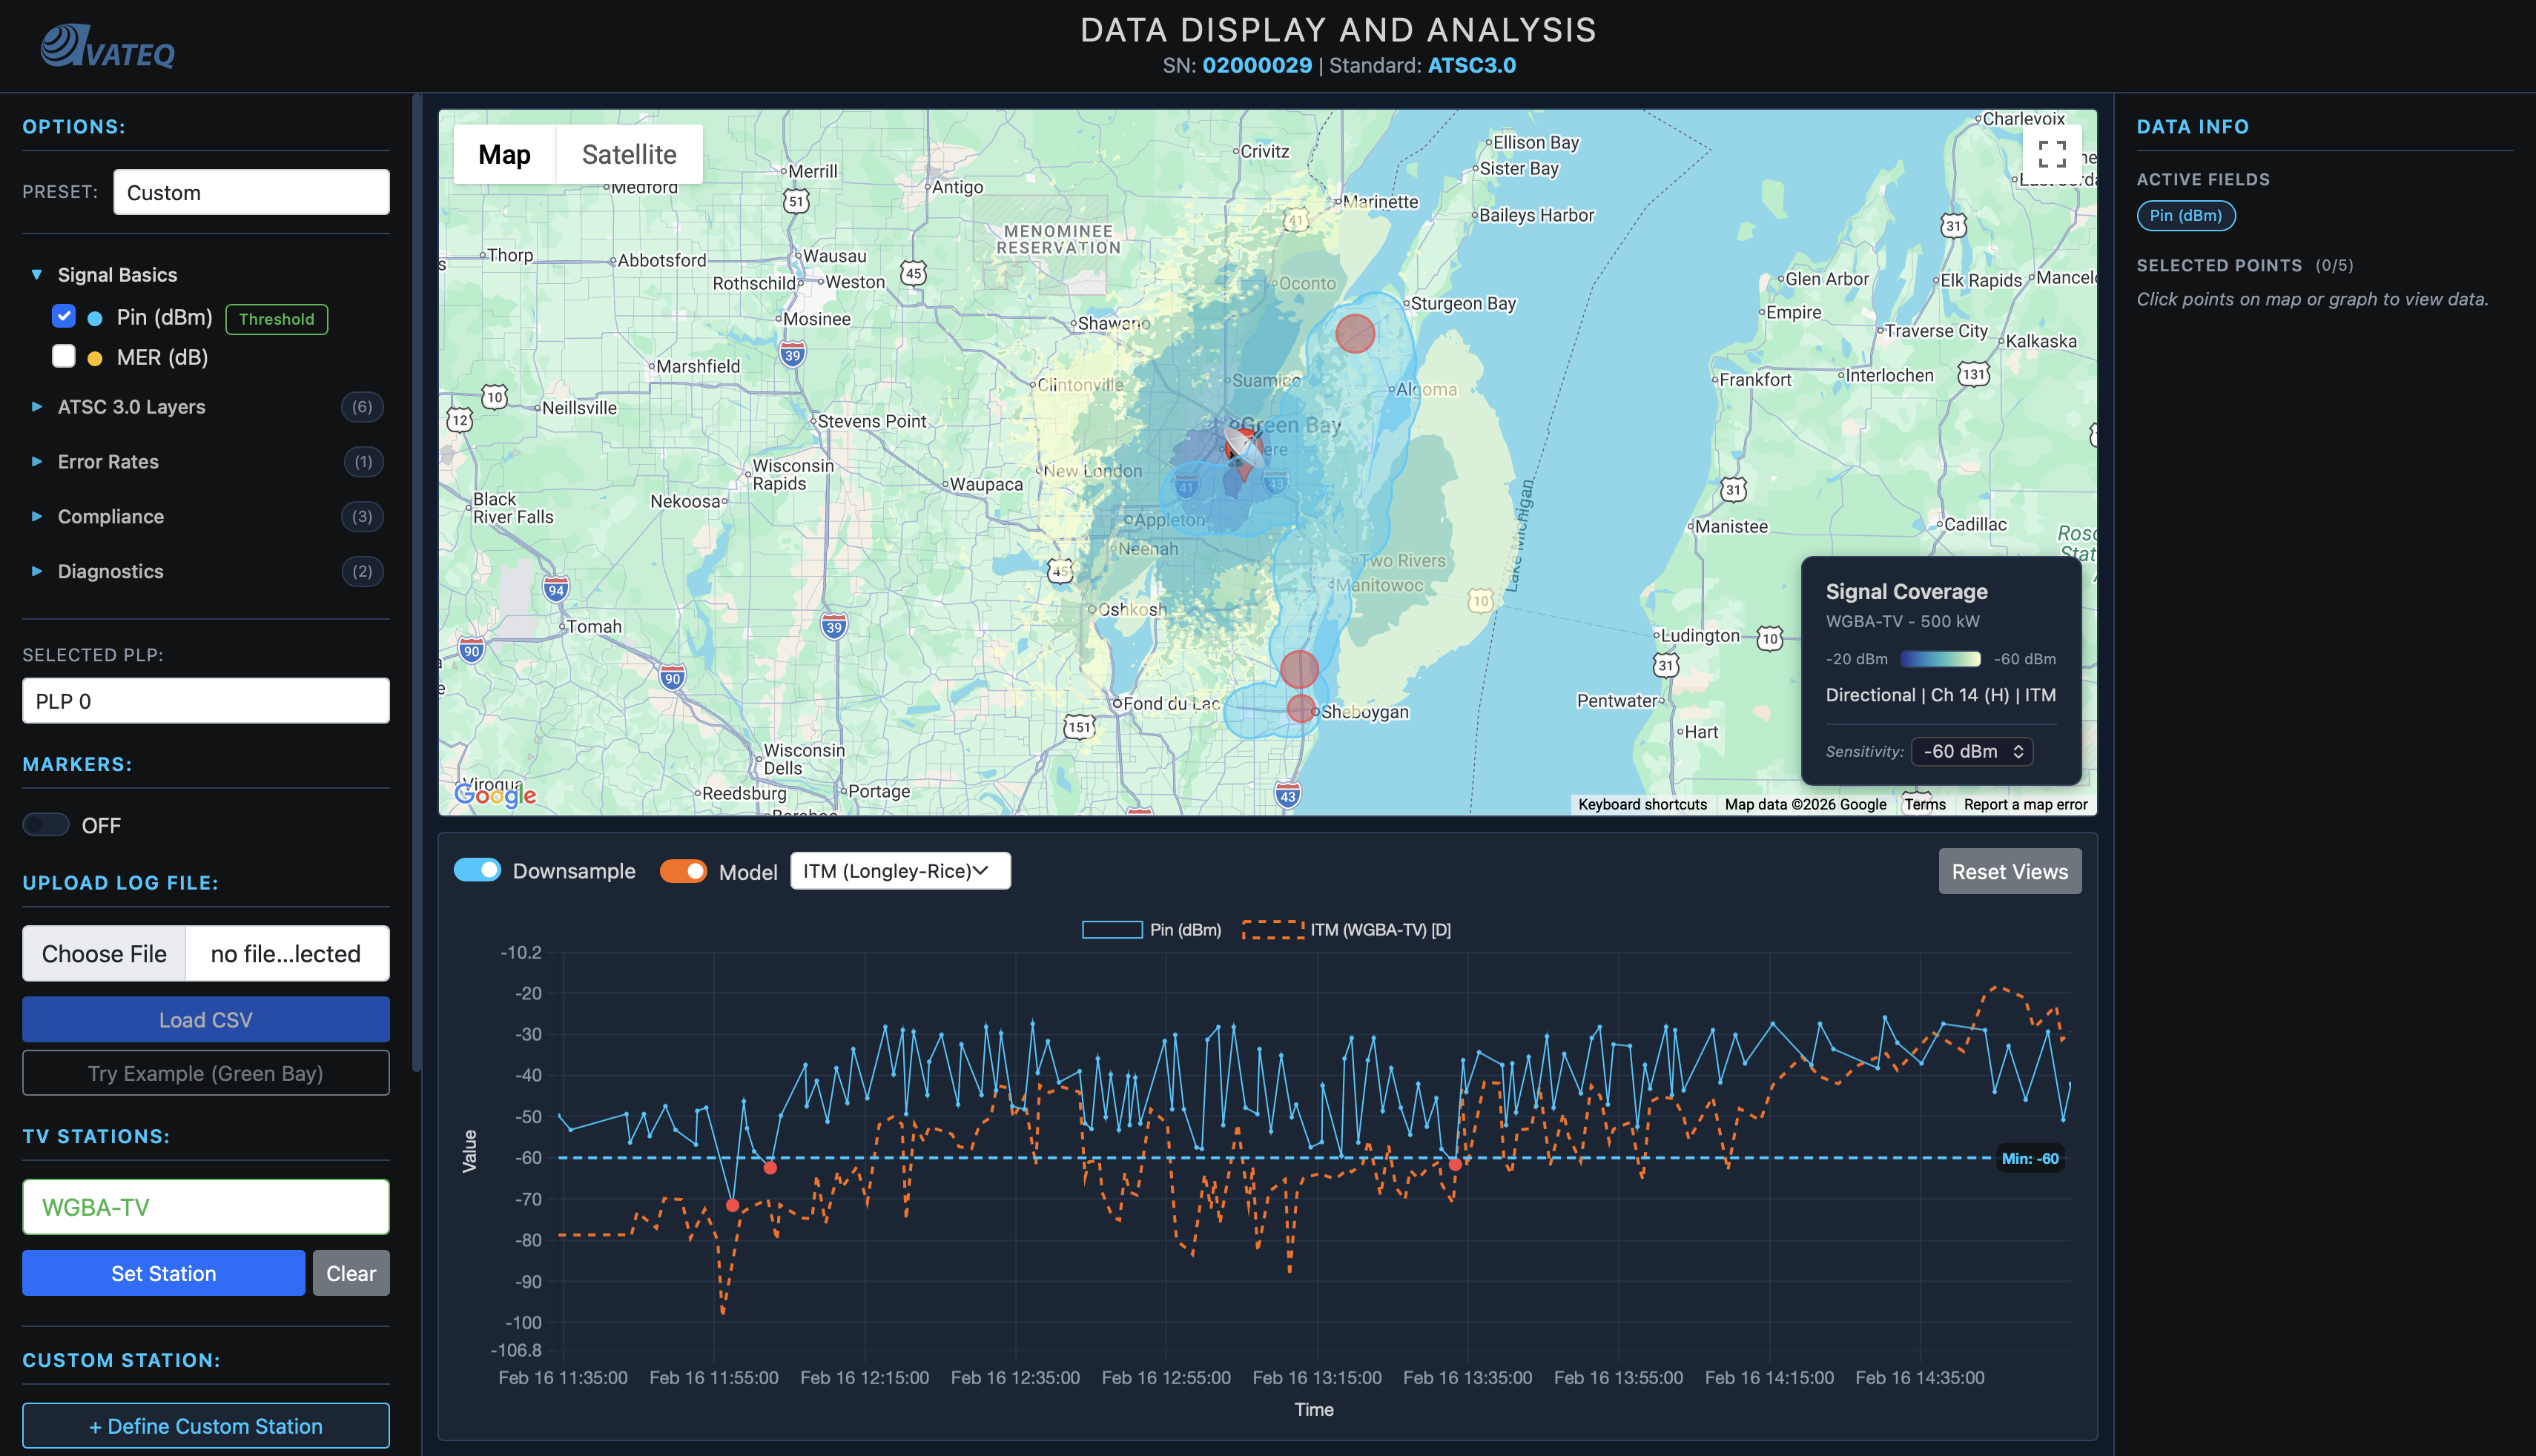Click the red marker near Sturgeon Bay
The image size is (2536, 1456).
(x=1355, y=333)
